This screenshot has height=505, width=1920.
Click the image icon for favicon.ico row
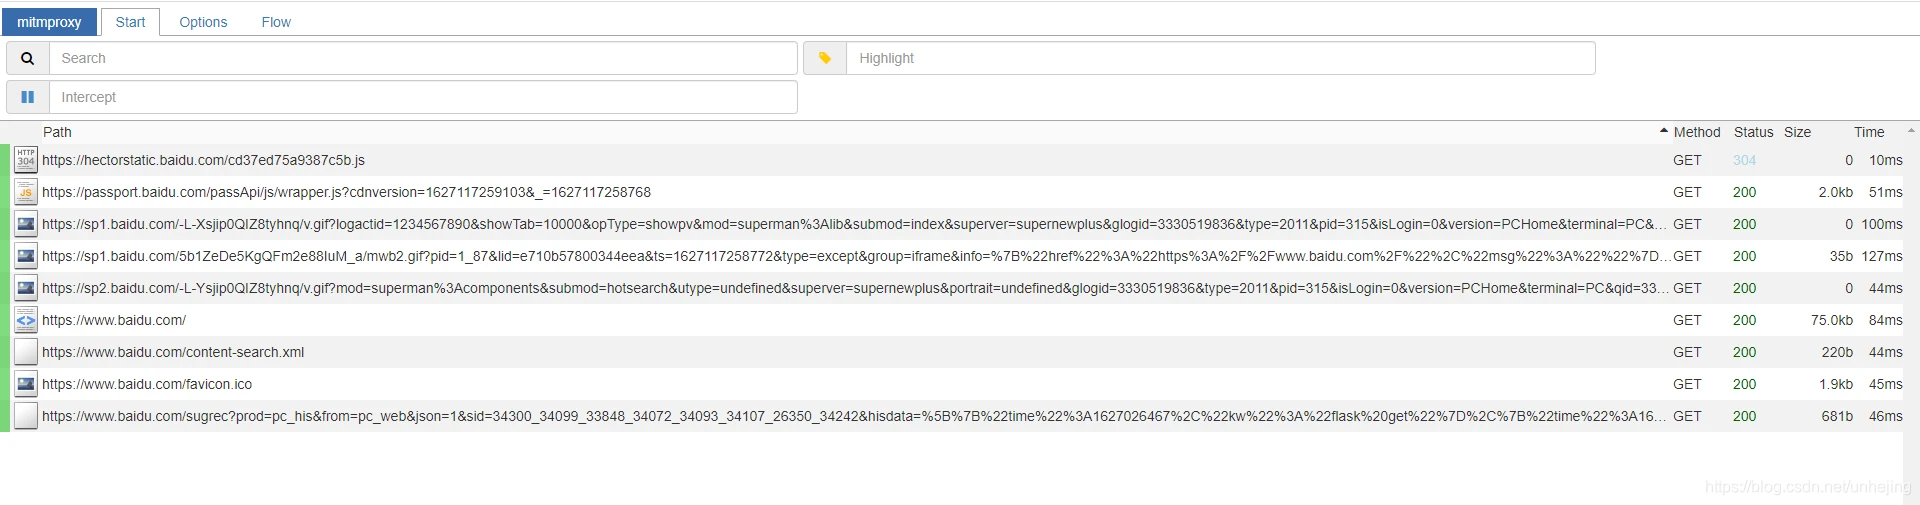[x=26, y=384]
